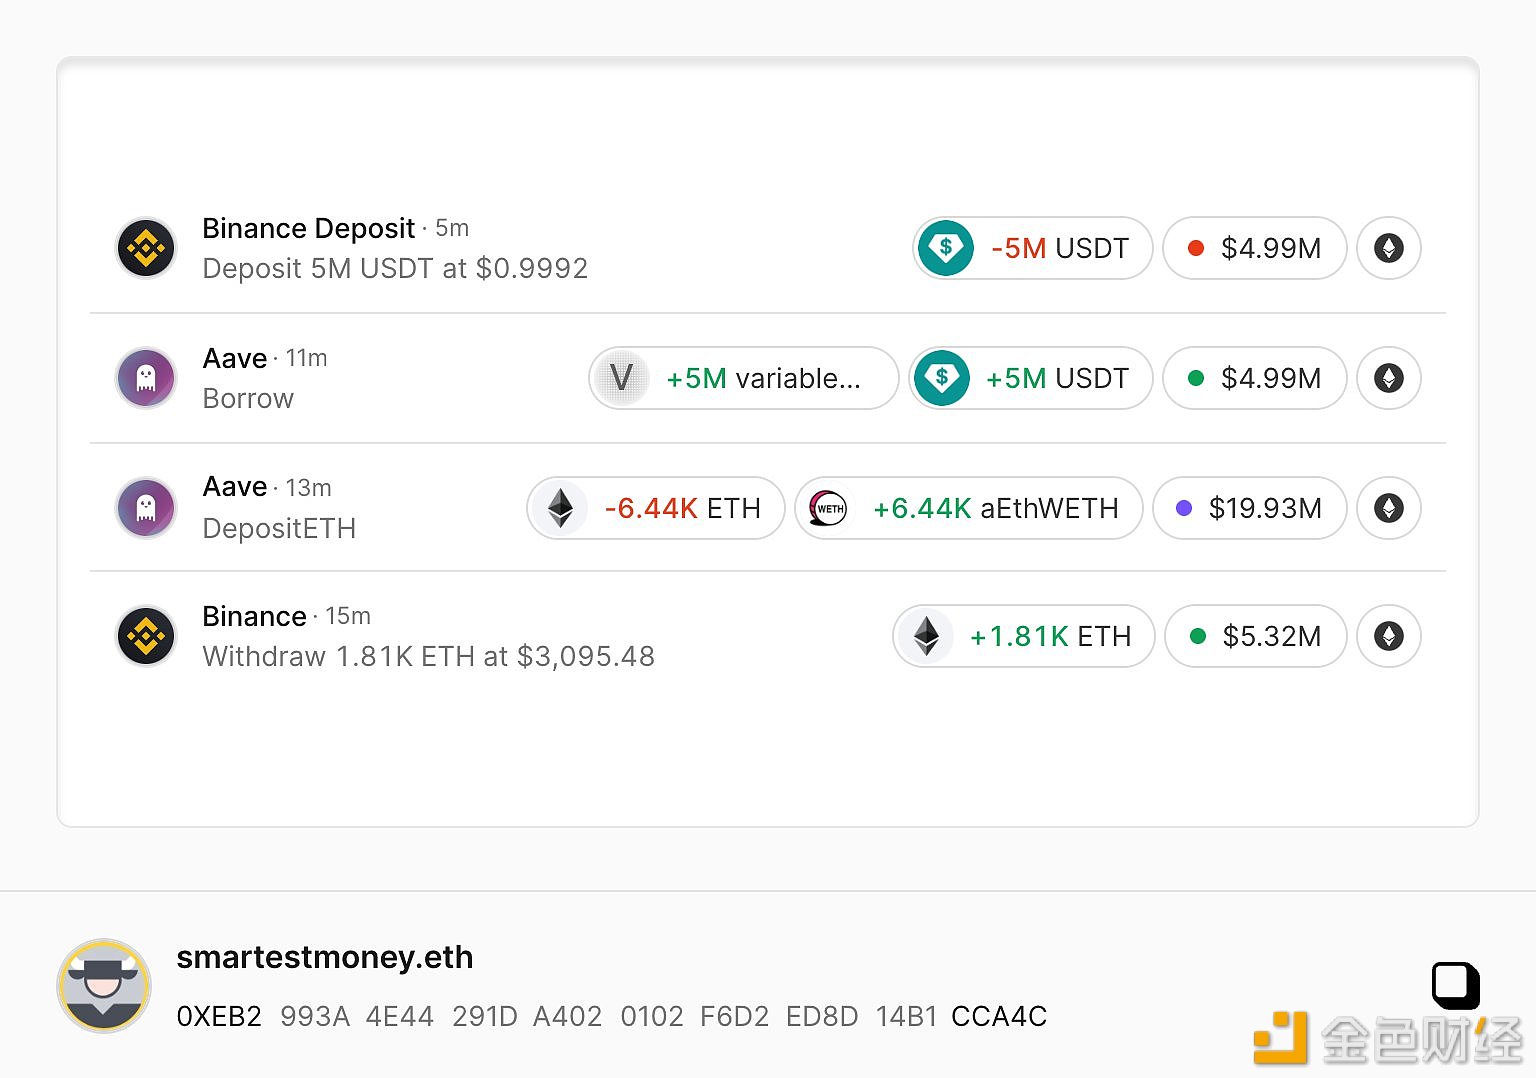1536x1078 pixels.
Task: Open Ethereum chain icon in Binance Deposit row
Action: [x=1389, y=248]
